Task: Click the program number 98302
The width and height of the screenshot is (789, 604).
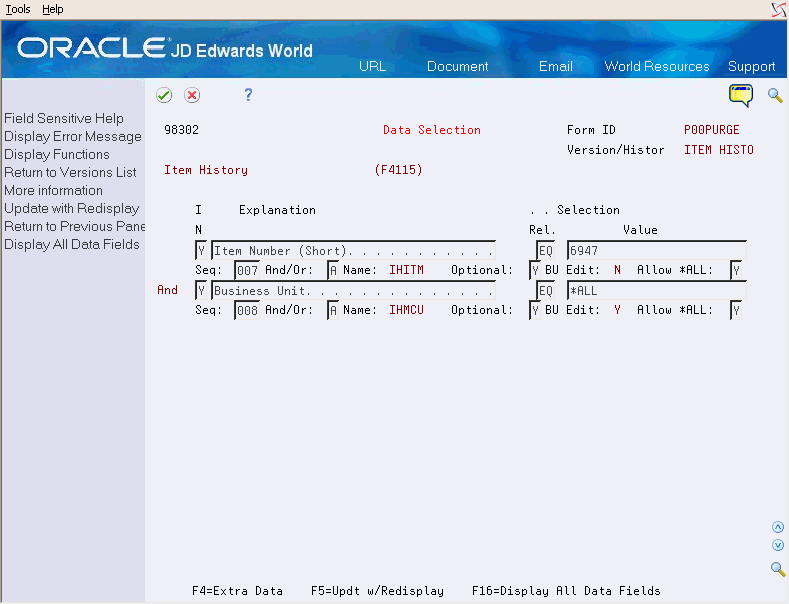Action: 181,130
